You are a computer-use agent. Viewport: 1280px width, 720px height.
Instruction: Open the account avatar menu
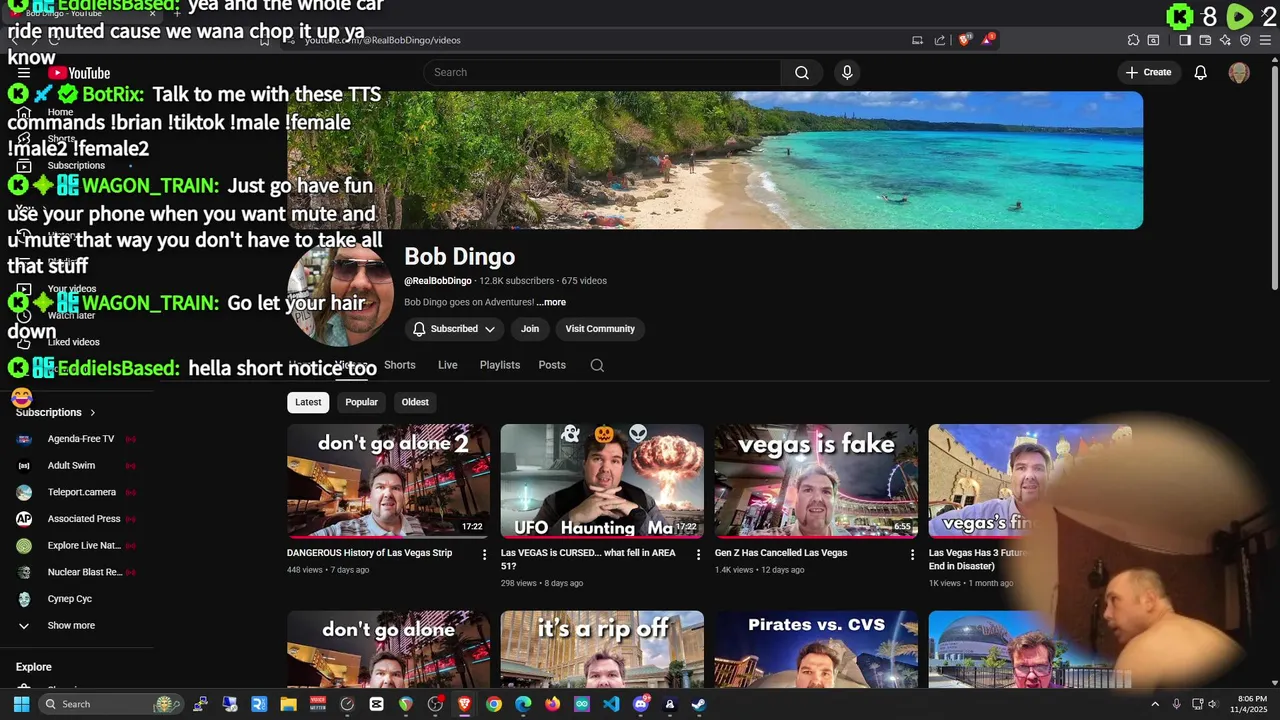click(1239, 72)
